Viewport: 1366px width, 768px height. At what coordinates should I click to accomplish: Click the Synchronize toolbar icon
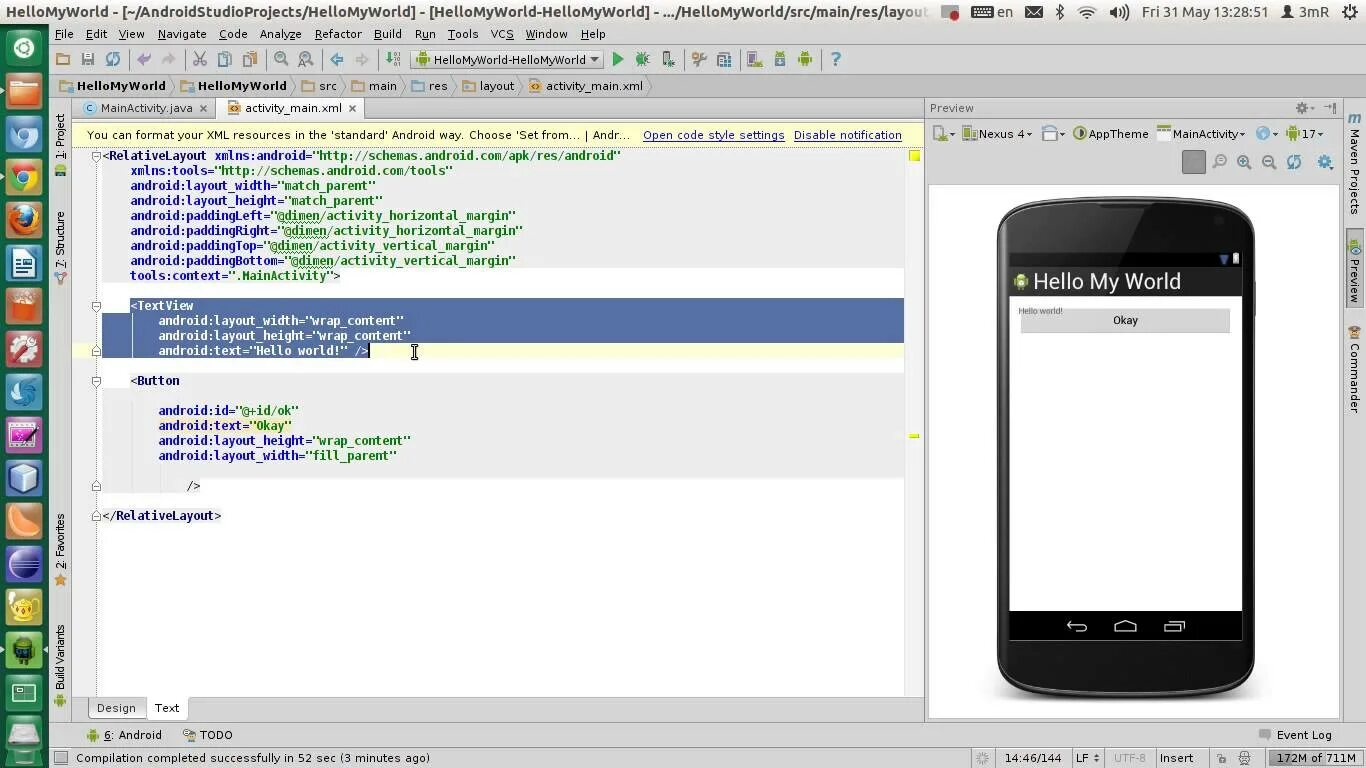113,59
